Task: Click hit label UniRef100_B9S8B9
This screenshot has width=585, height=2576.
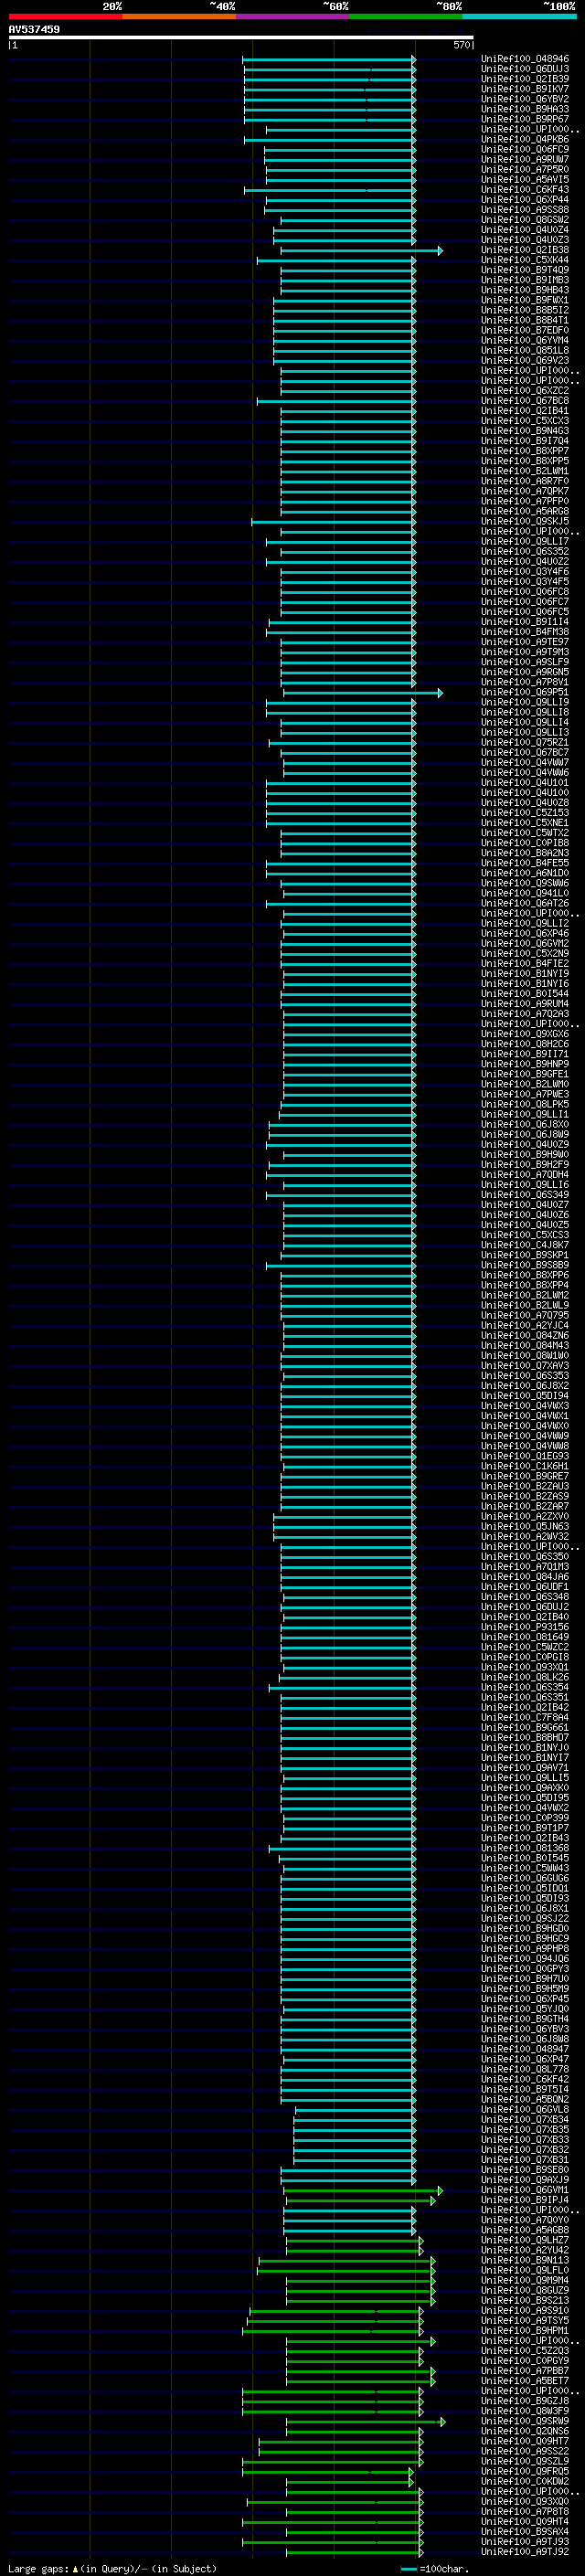Action: coord(525,1265)
